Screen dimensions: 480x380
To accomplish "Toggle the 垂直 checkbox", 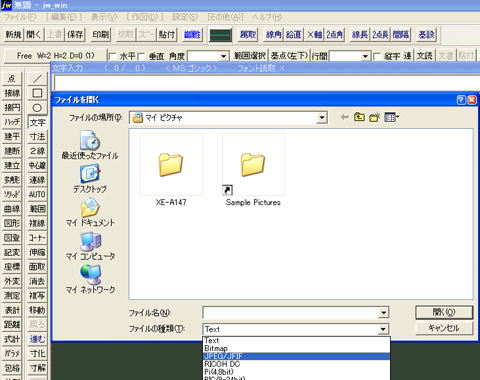I will click(x=141, y=56).
